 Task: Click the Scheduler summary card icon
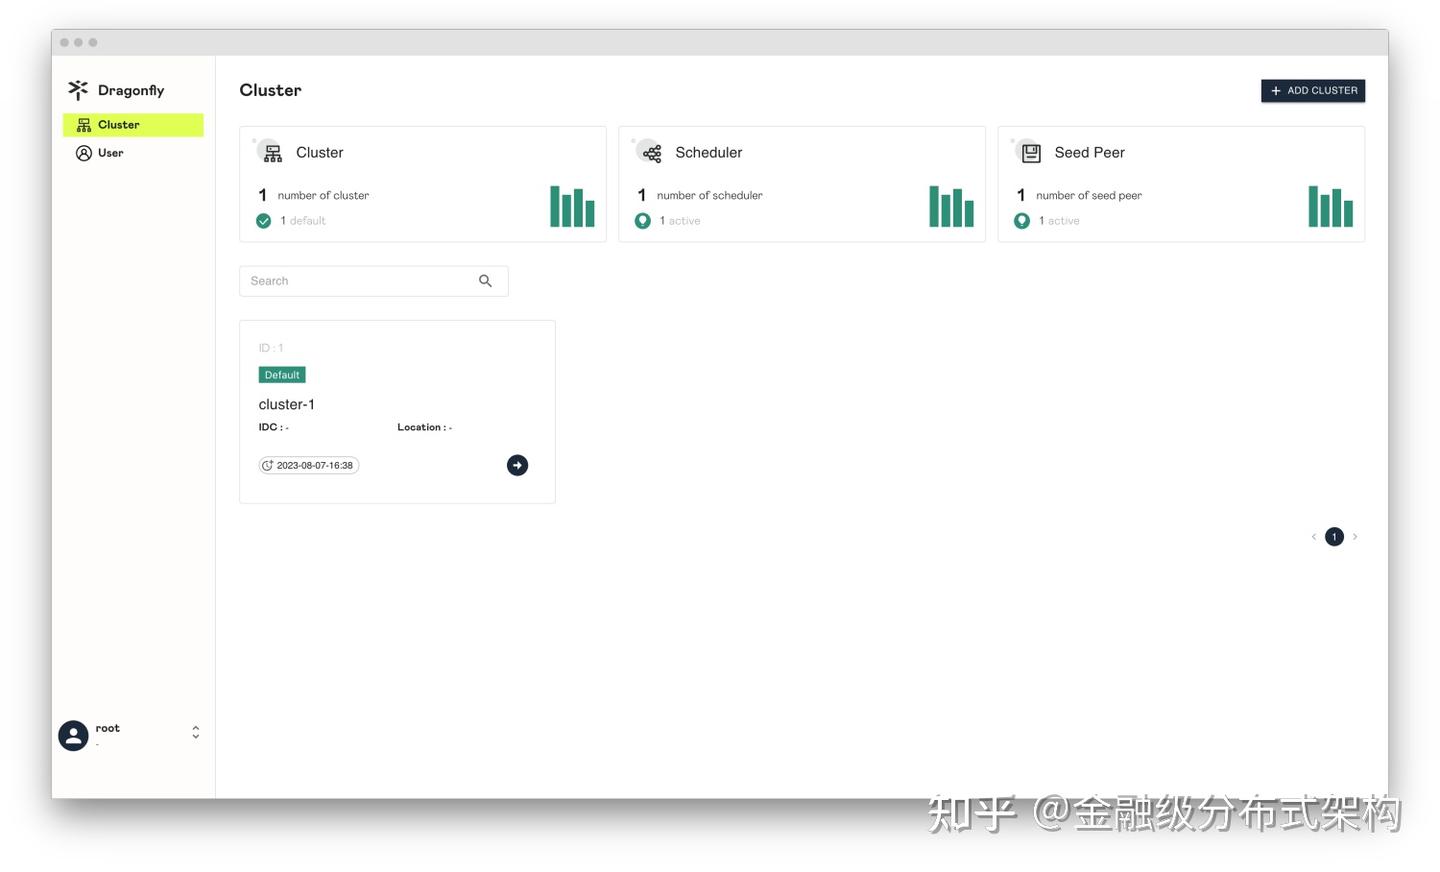pyautogui.click(x=652, y=153)
